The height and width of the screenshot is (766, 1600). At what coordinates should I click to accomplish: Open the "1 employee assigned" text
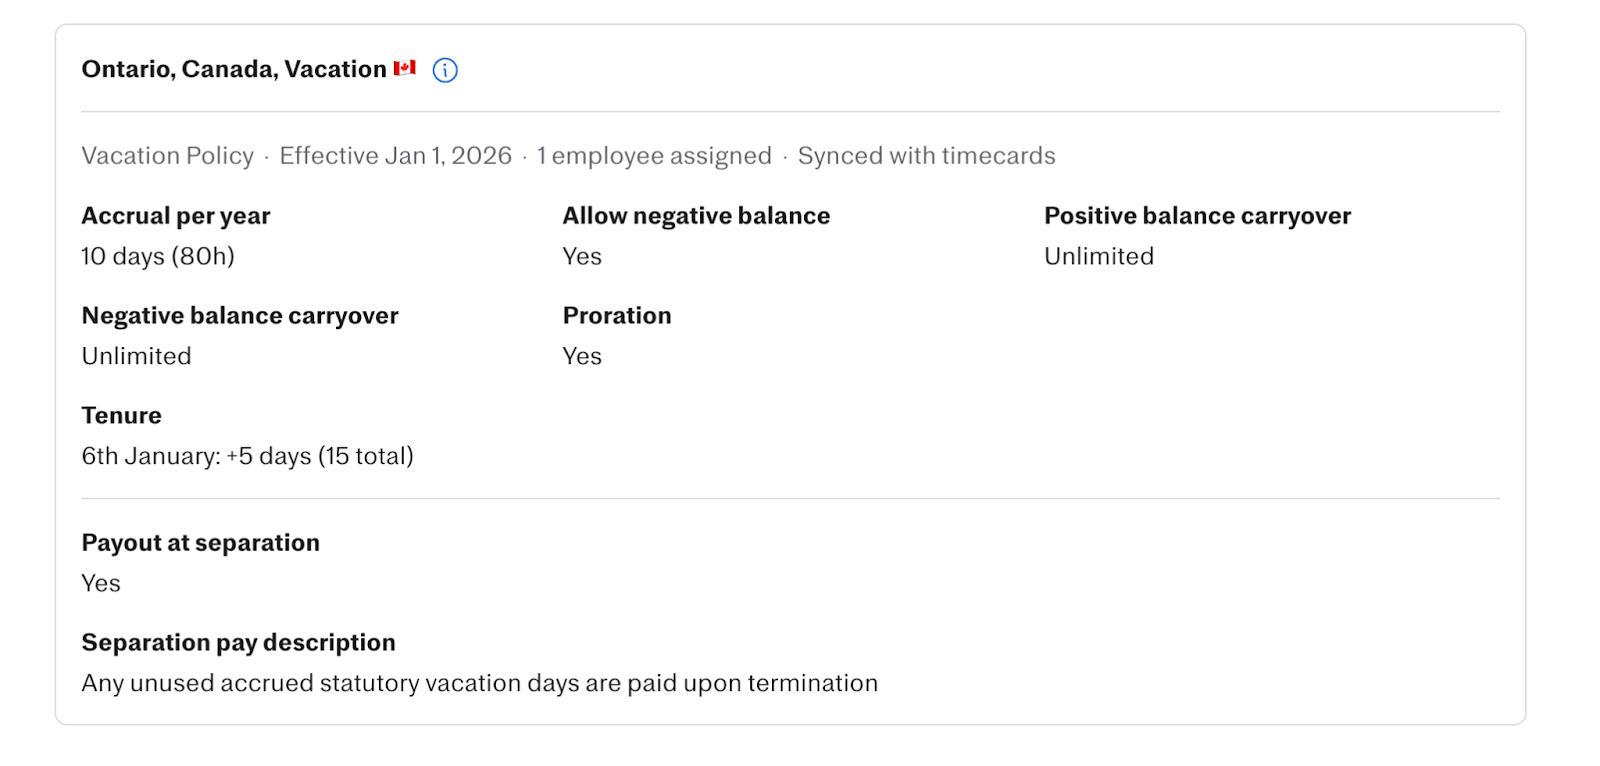coord(654,156)
